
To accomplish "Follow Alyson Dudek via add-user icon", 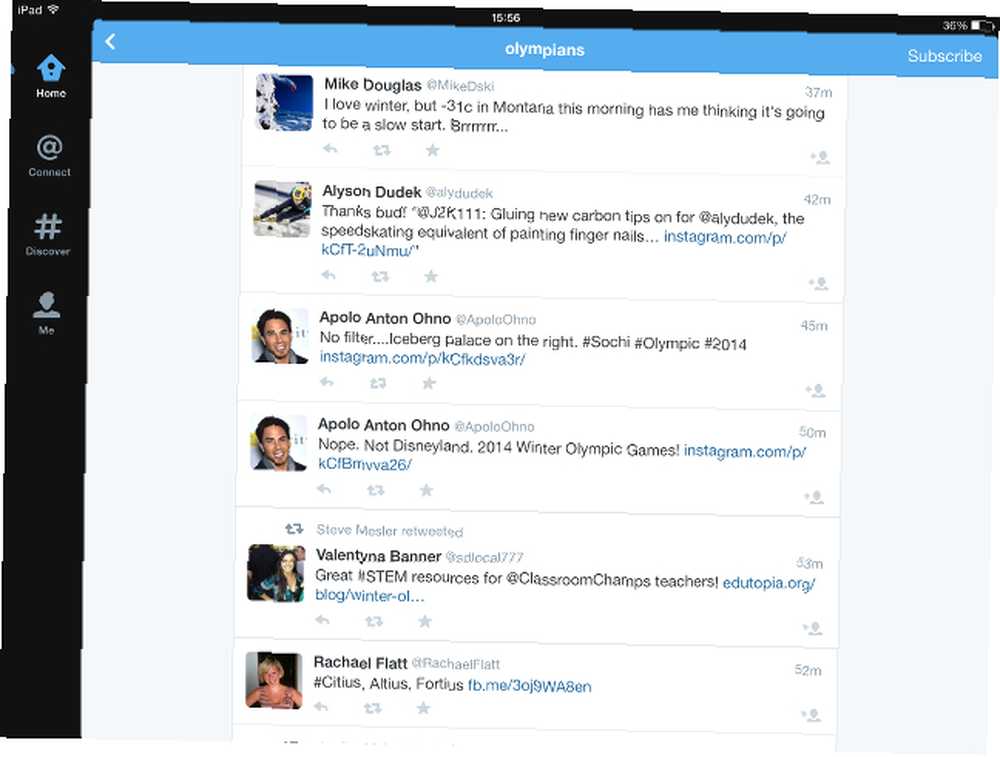I will click(x=818, y=283).
